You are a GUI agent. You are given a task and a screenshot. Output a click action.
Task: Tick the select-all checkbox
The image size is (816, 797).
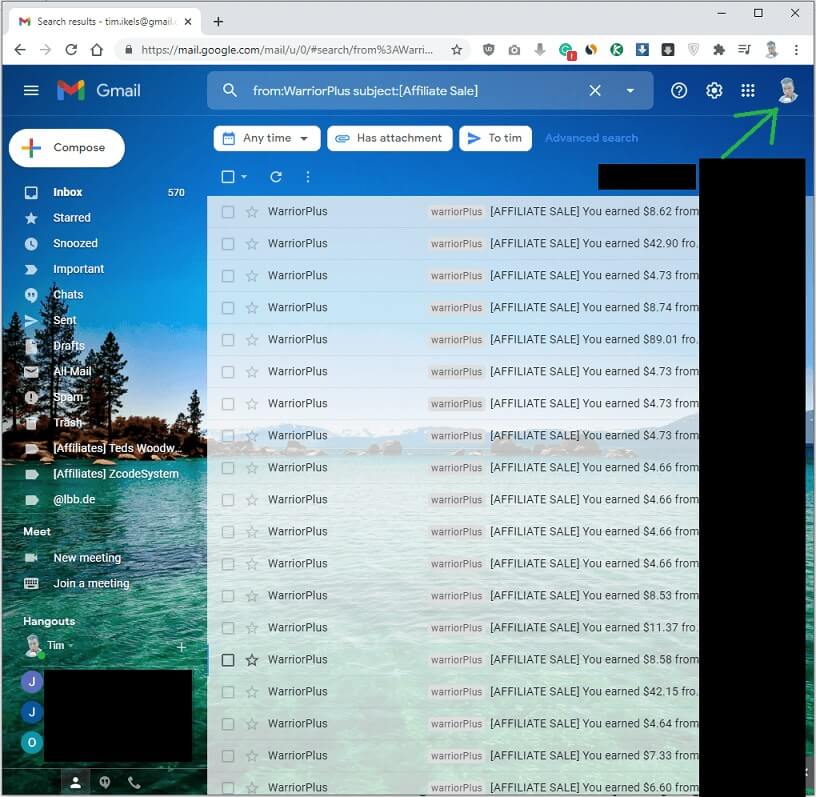(x=228, y=177)
